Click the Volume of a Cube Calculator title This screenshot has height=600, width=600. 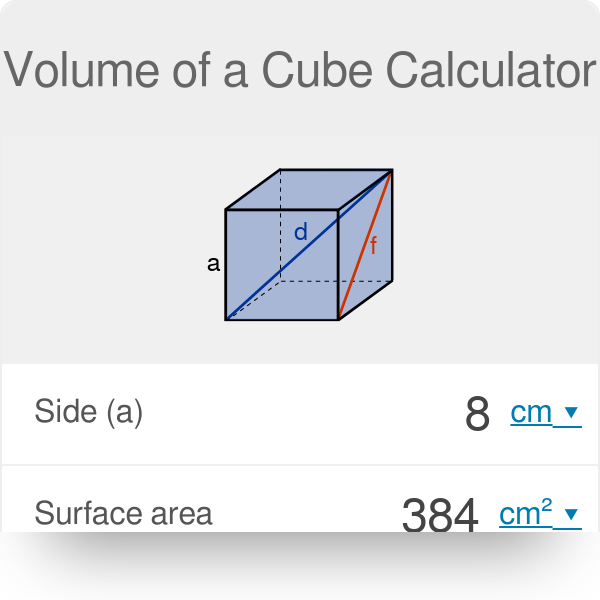(300, 70)
